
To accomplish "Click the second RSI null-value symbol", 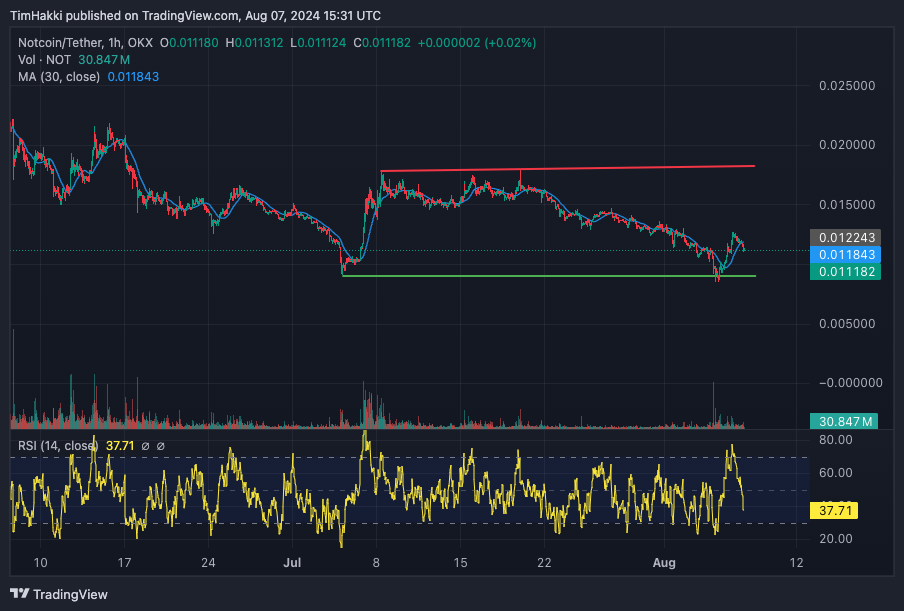I will [161, 446].
